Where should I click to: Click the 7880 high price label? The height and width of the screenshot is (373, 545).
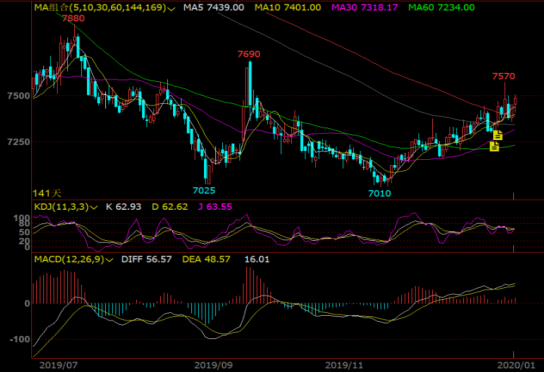coord(73,18)
